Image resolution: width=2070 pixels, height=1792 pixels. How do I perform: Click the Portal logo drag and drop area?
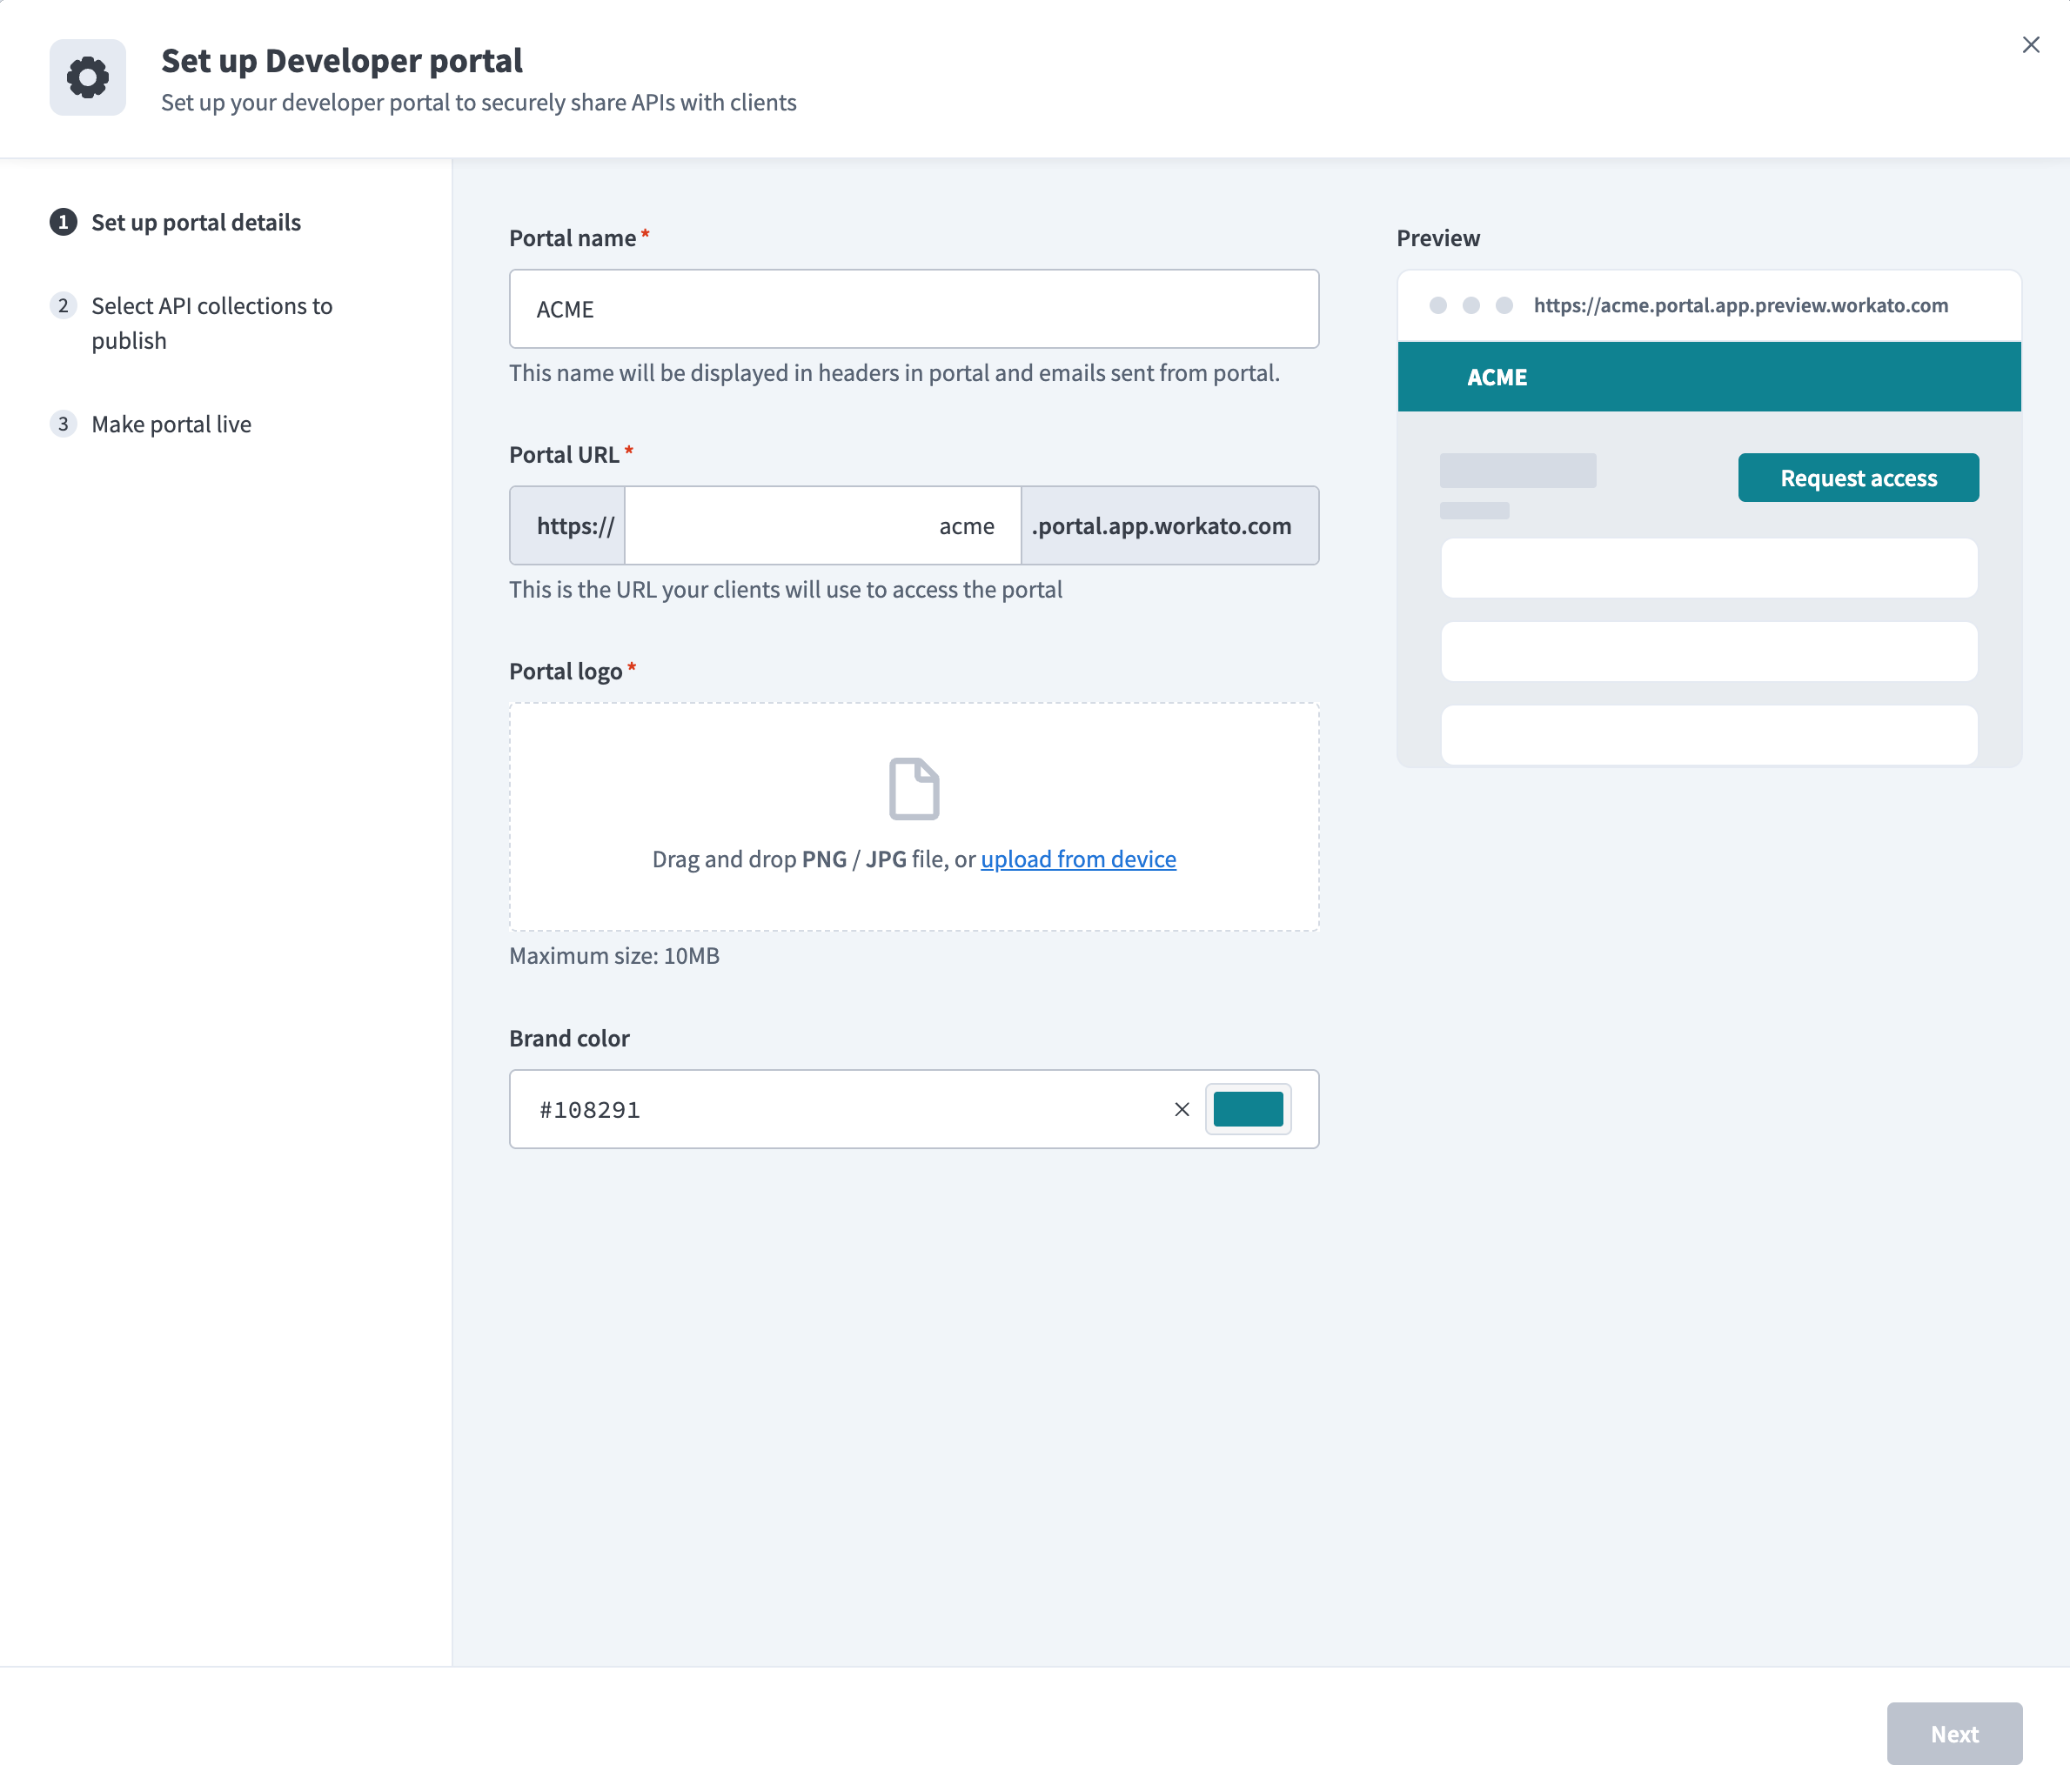point(912,815)
